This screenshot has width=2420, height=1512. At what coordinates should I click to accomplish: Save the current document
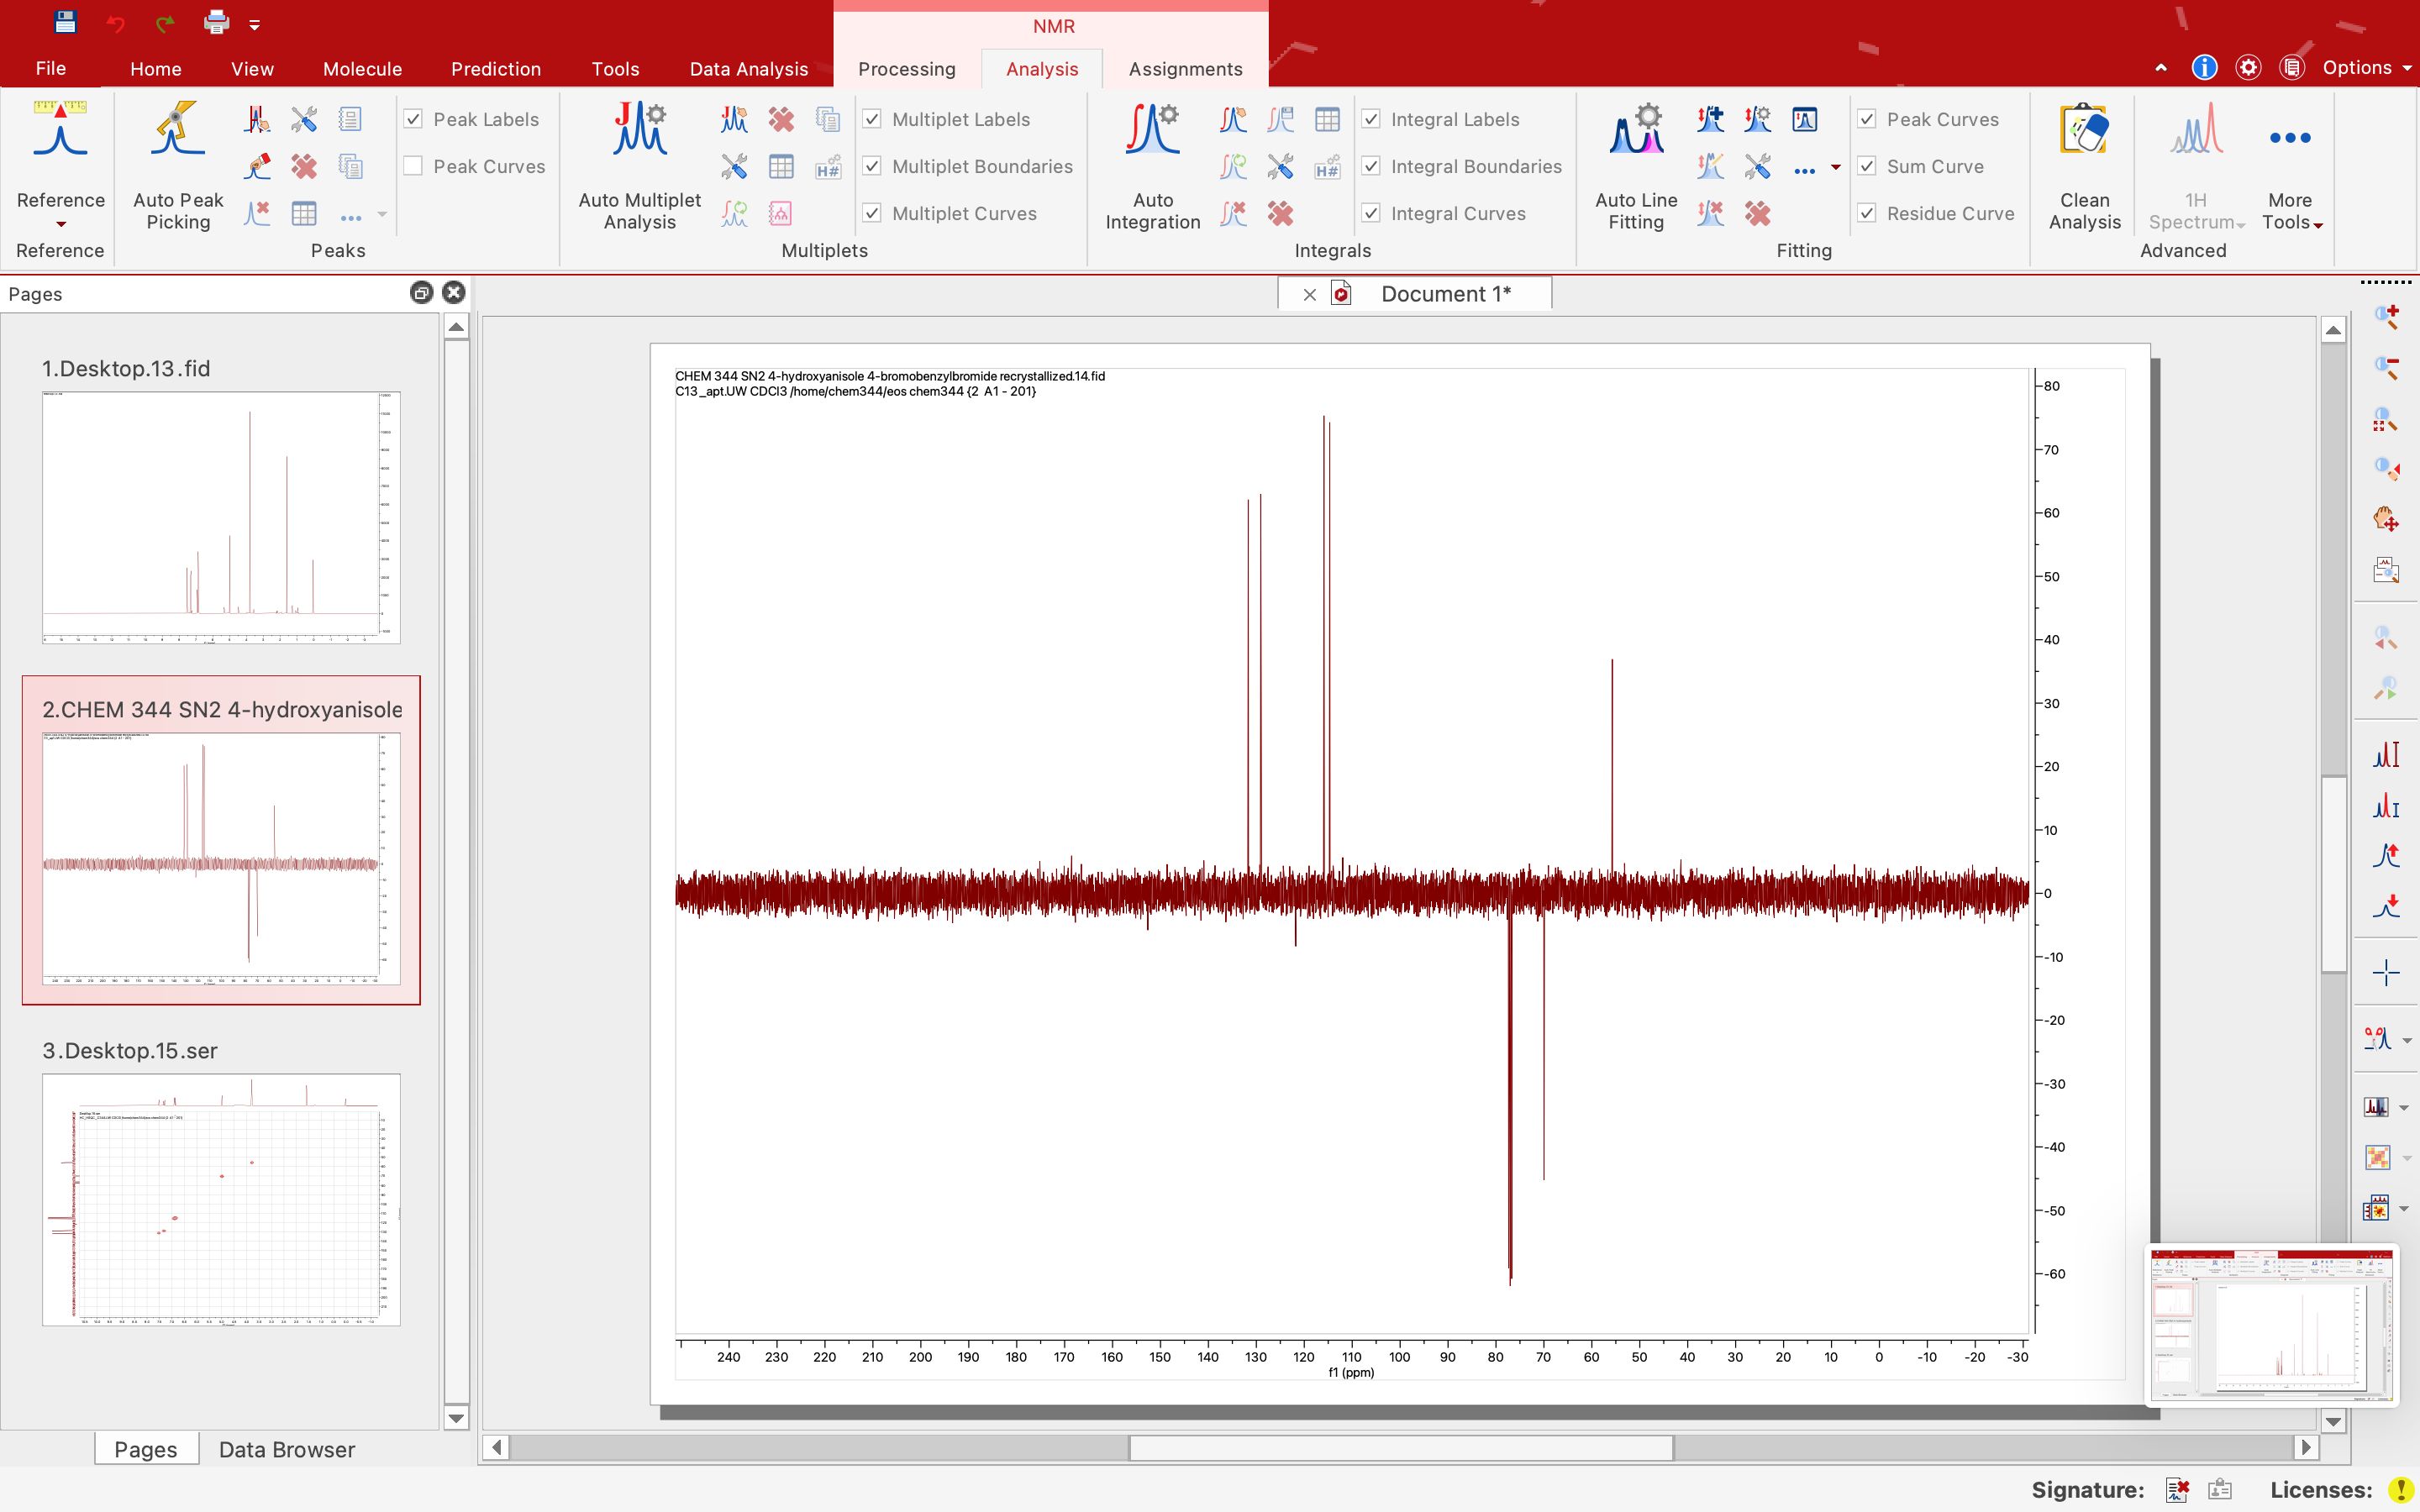click(x=64, y=22)
